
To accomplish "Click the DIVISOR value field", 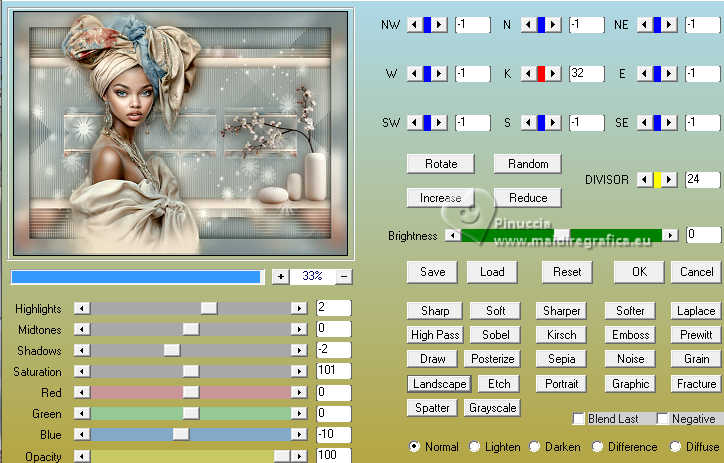I will (x=703, y=180).
